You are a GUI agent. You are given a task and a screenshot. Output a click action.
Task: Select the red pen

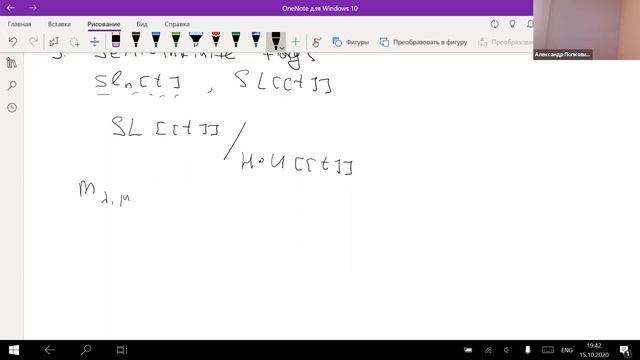(x=216, y=40)
